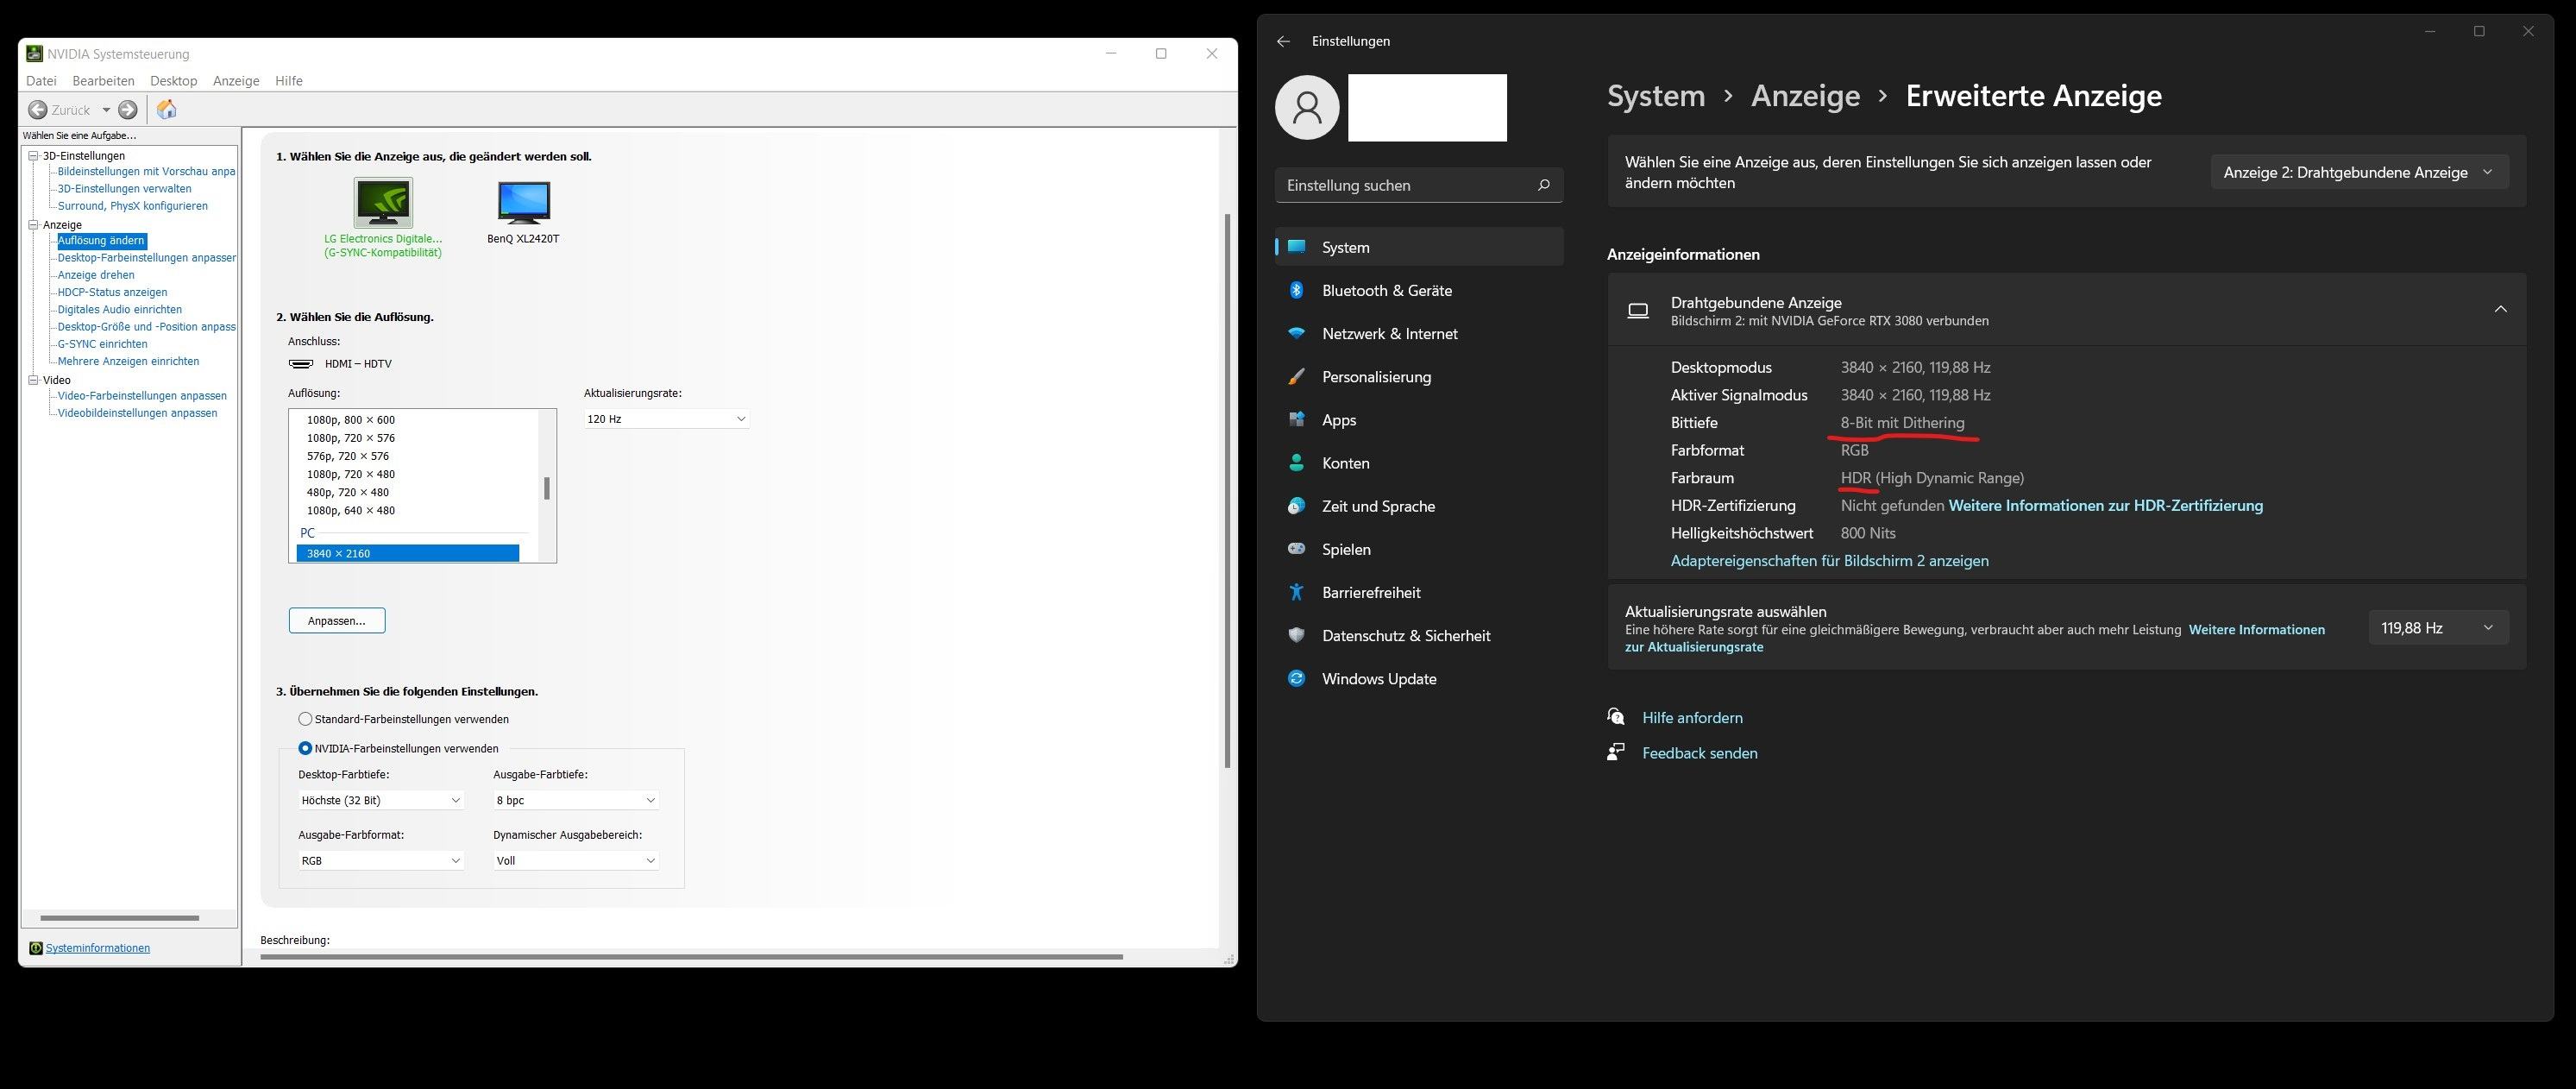Screen dimensions: 2576x1089
Task: Collapse the Video tree node
Action: tap(33, 380)
